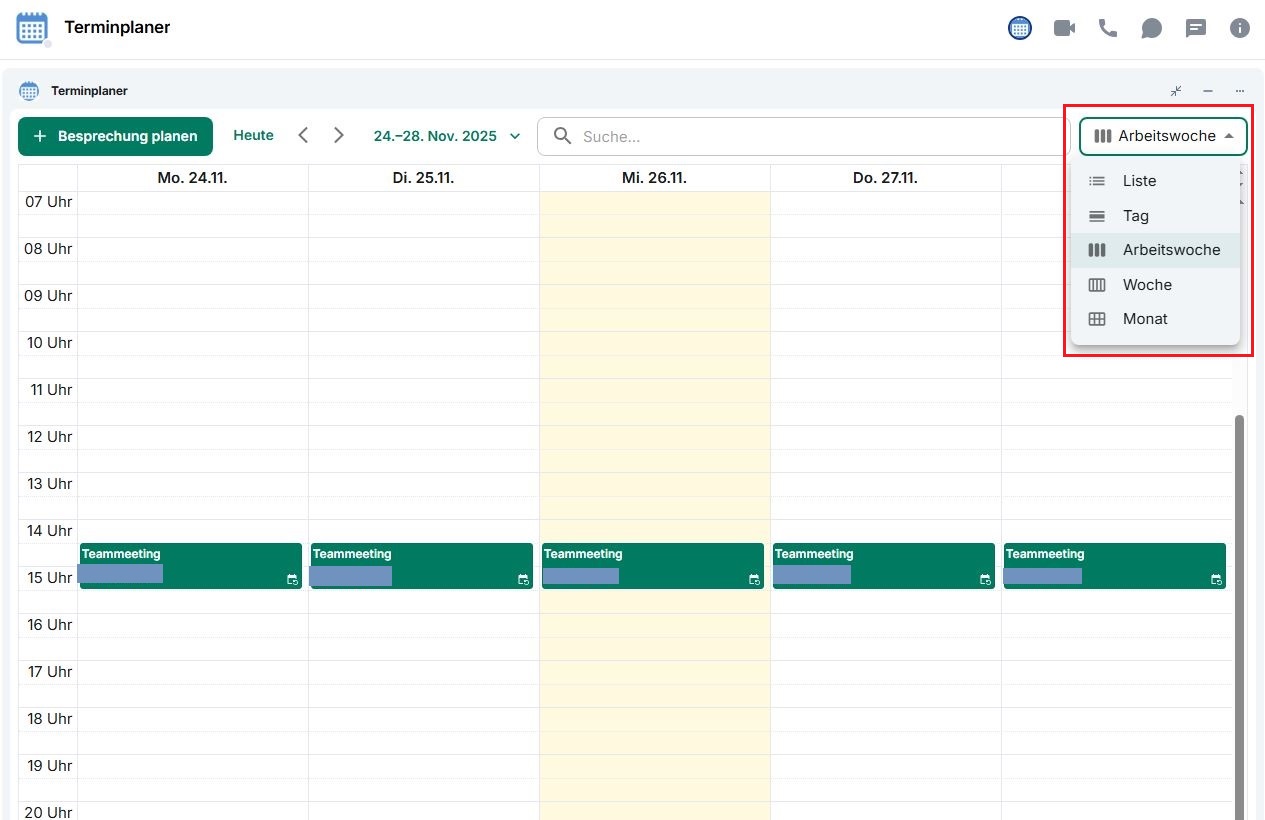Click the info icon in header
This screenshot has width=1265, height=820.
[1240, 28]
